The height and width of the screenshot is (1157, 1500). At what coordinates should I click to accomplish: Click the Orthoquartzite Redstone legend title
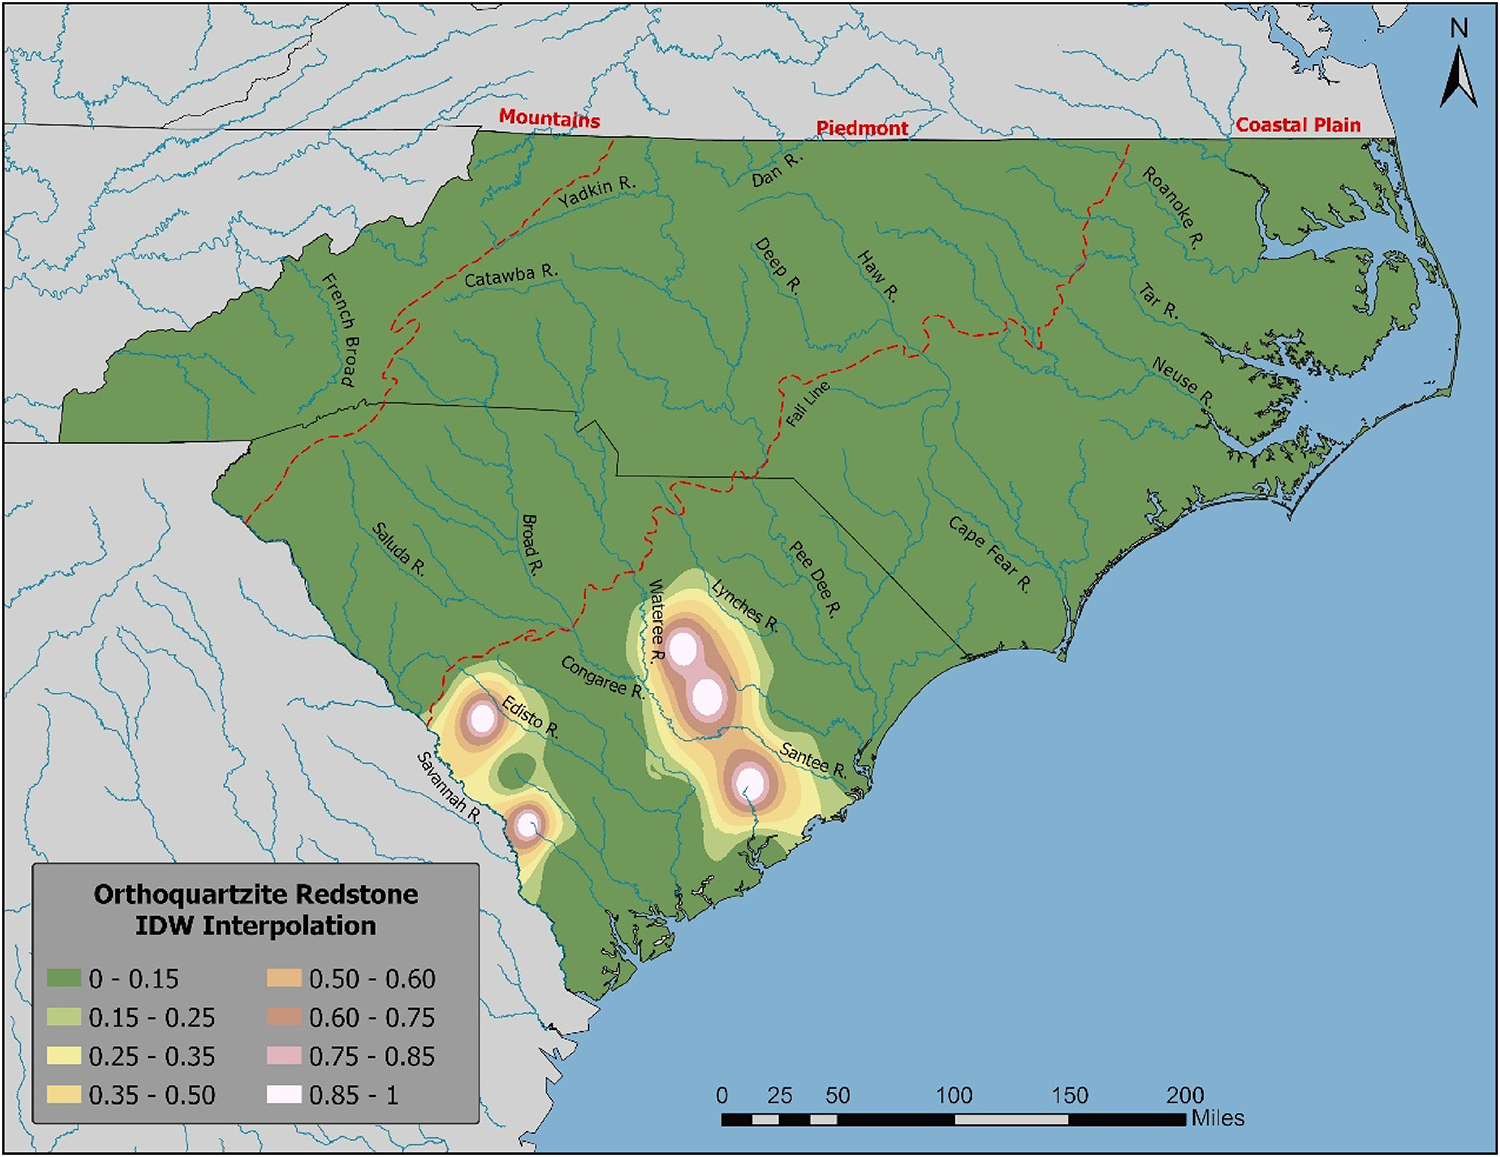click(256, 909)
